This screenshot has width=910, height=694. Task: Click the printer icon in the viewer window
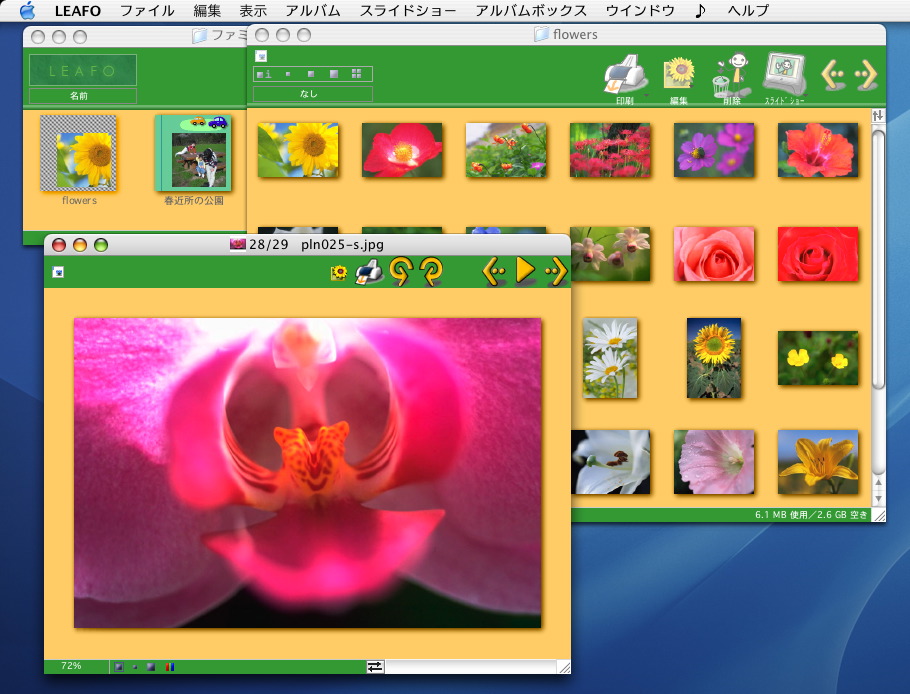369,271
